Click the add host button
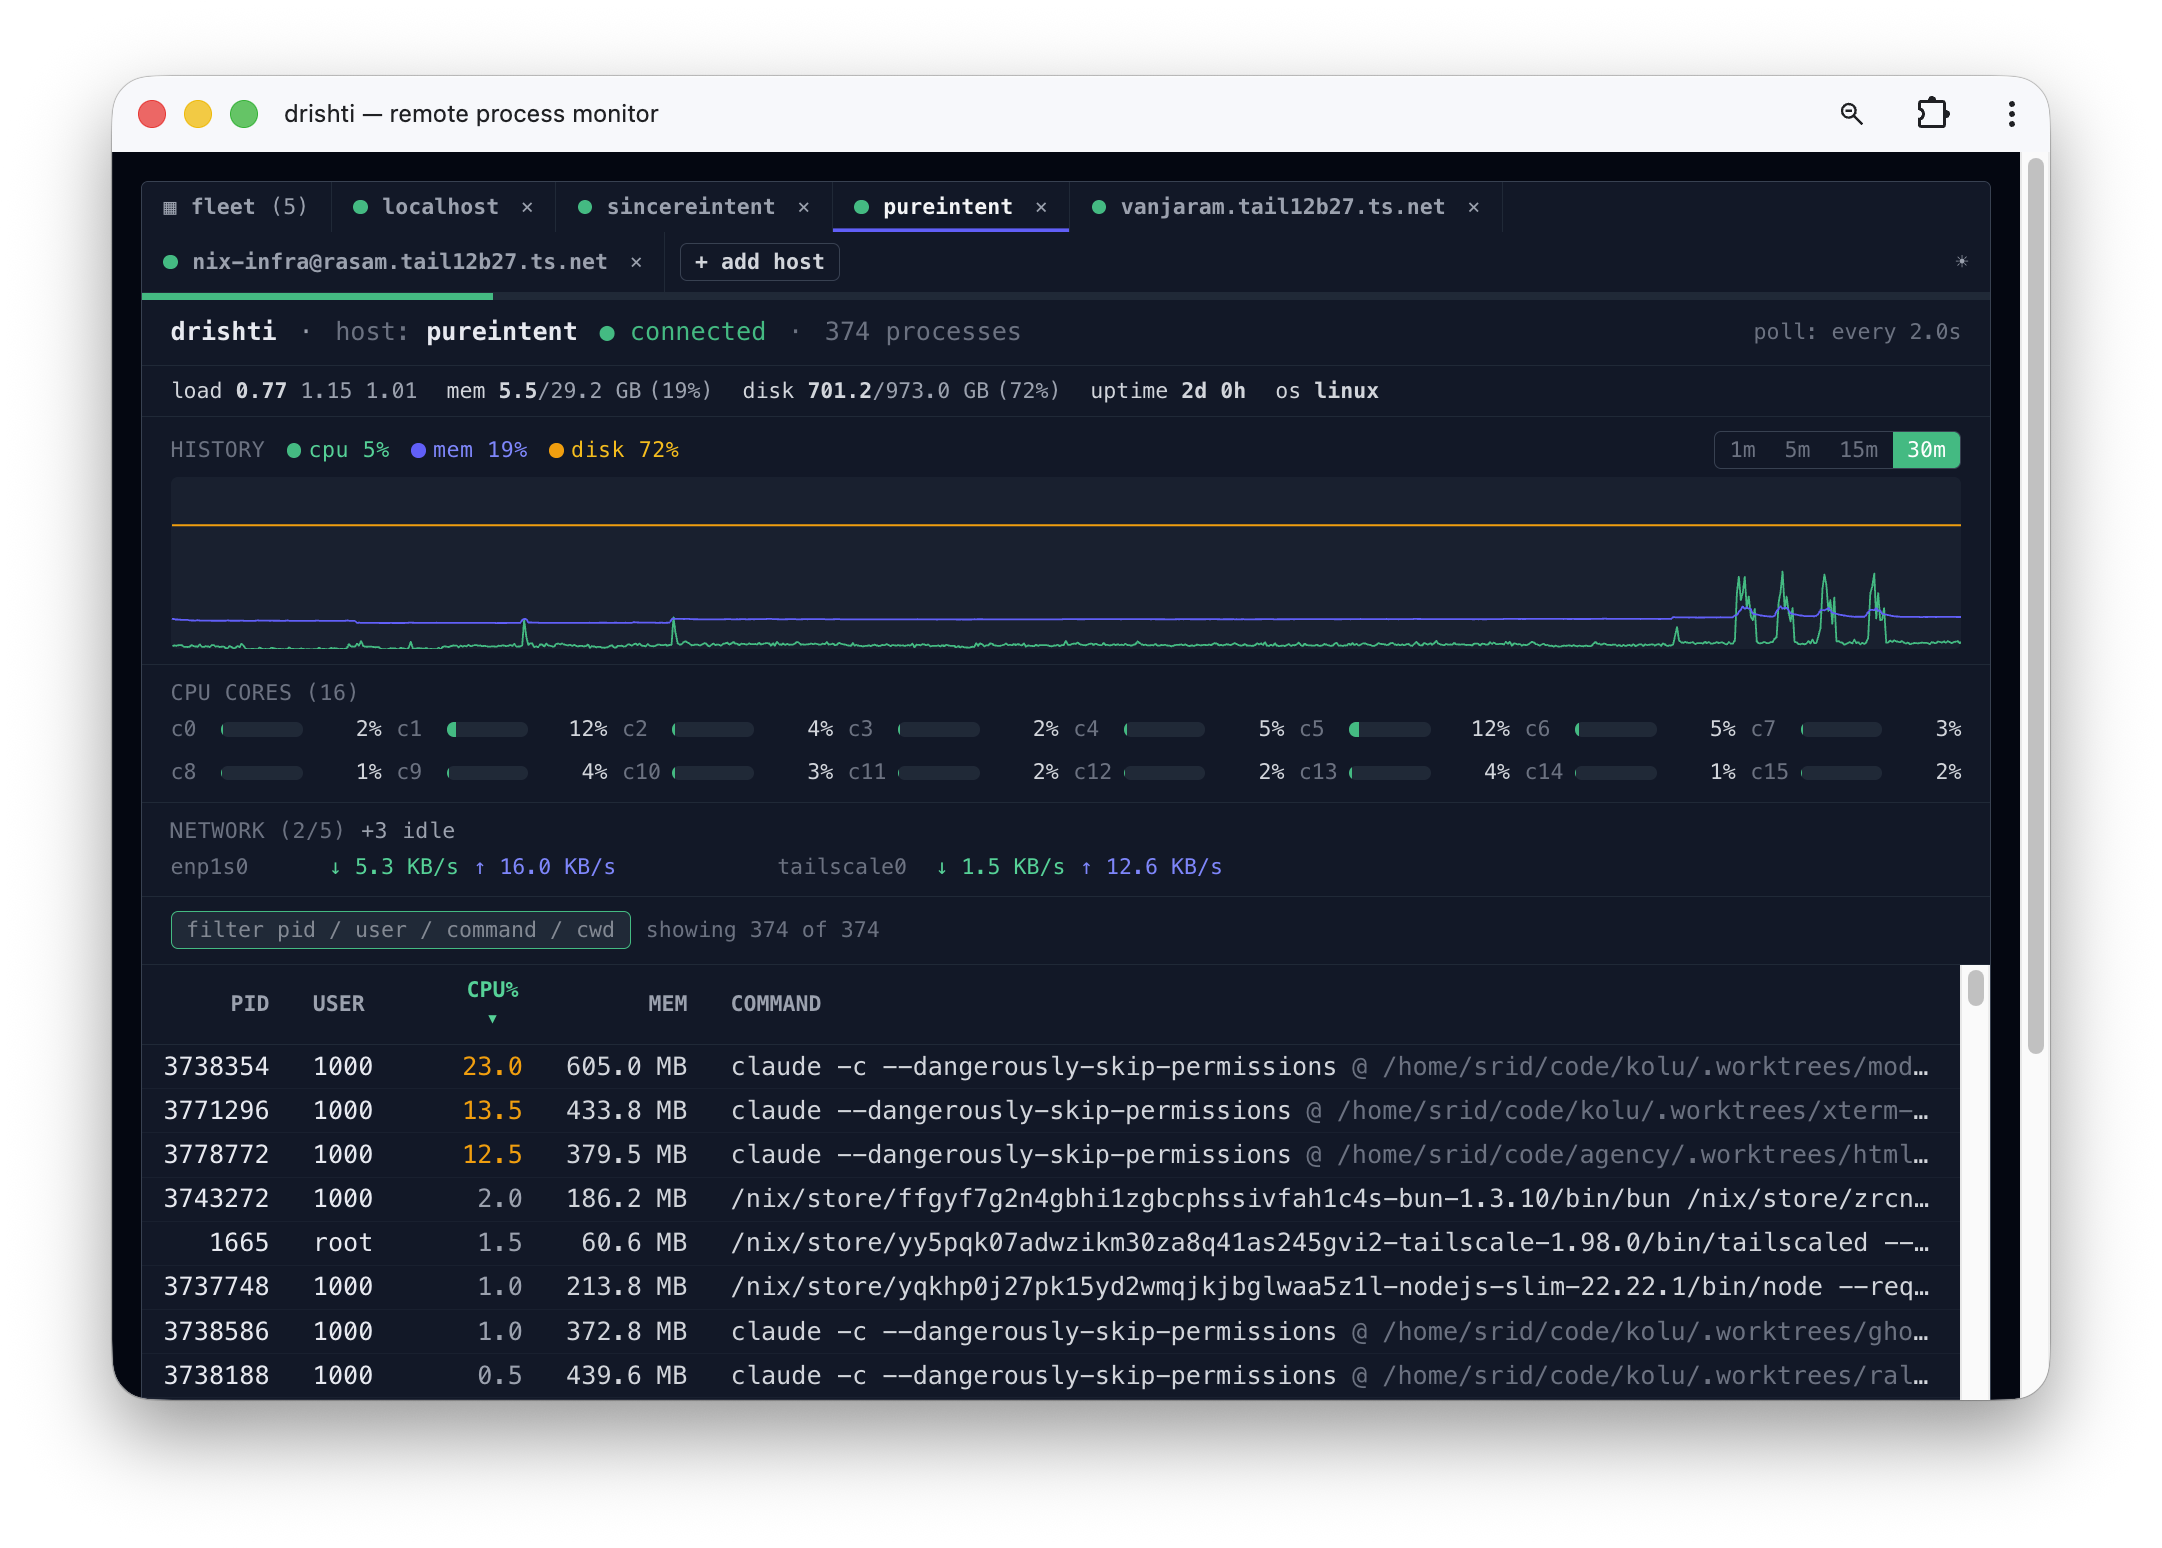 point(760,262)
